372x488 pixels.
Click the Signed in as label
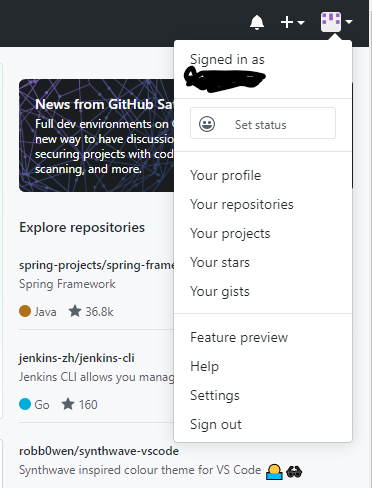coord(227,60)
